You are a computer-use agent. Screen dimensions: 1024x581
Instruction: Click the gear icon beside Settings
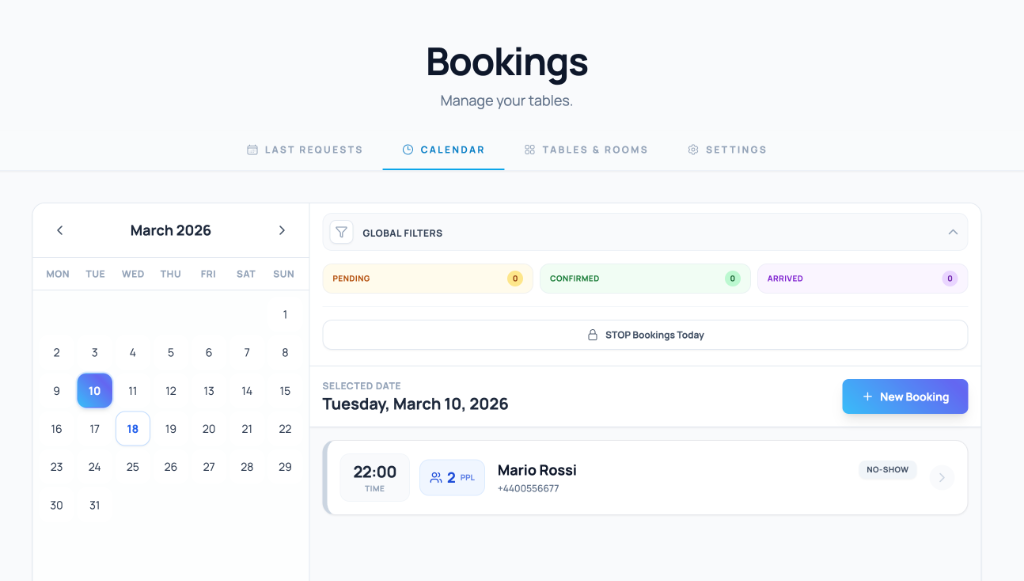pyautogui.click(x=692, y=149)
